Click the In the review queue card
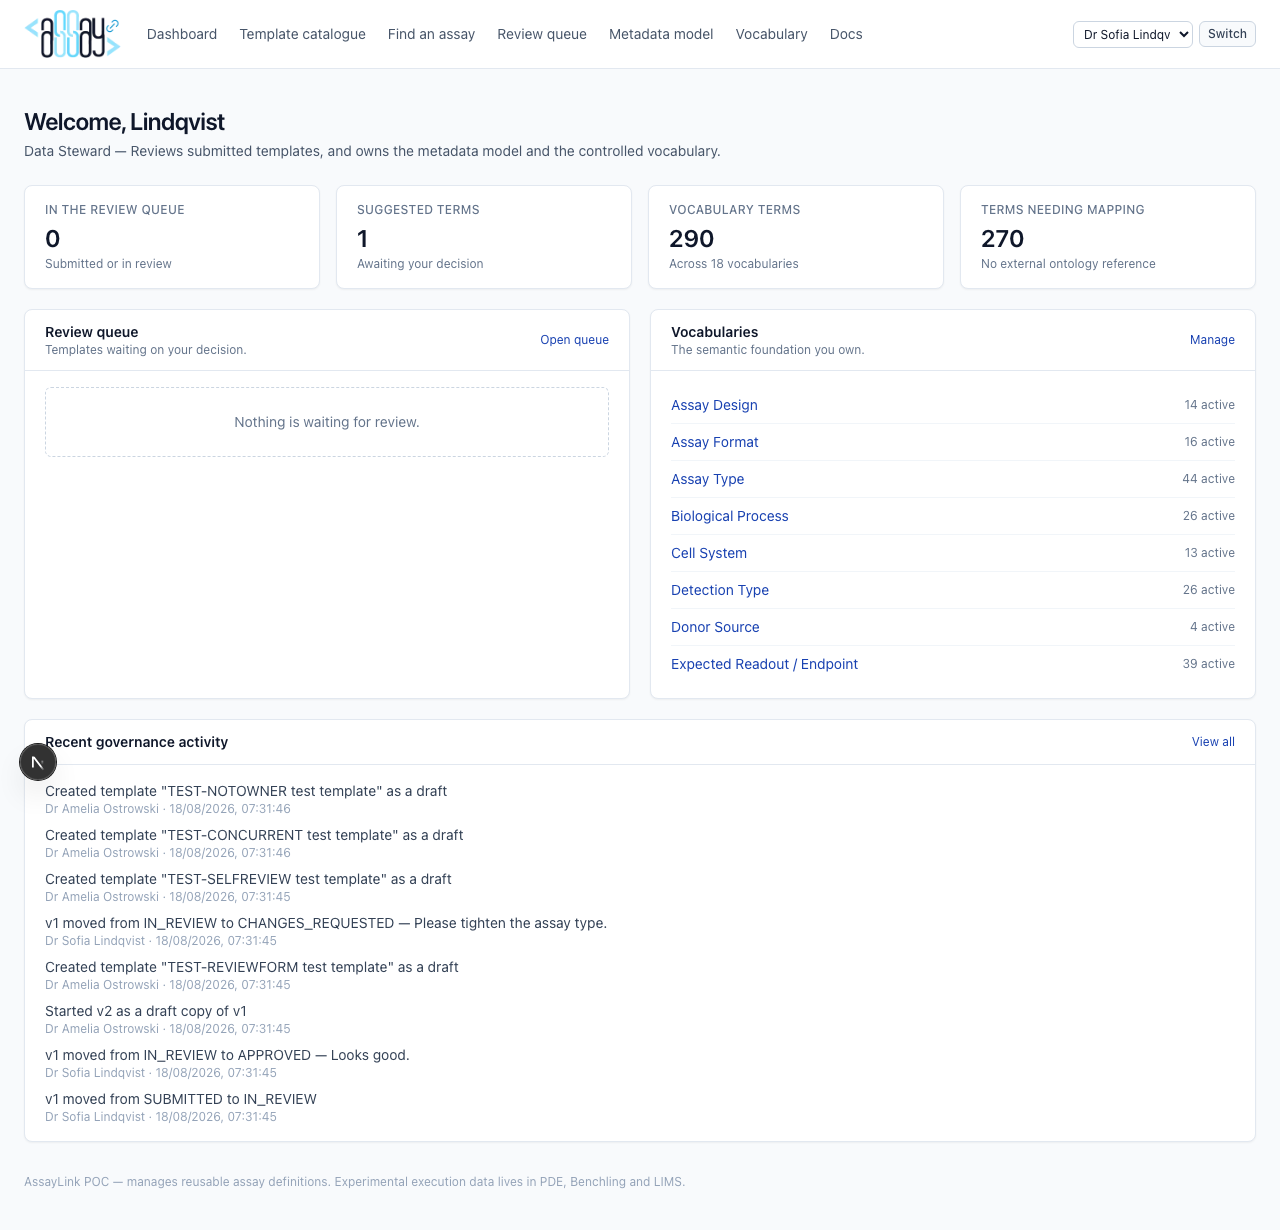Viewport: 1280px width, 1230px height. click(x=172, y=237)
